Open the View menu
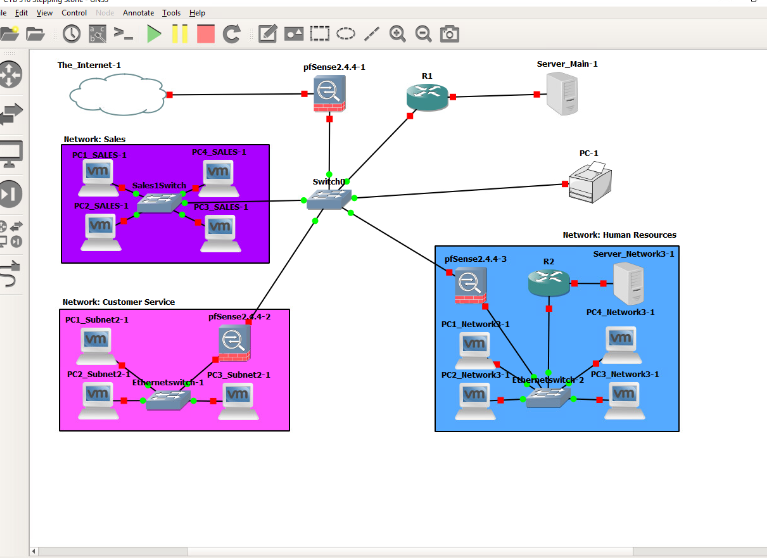This screenshot has width=767, height=558. tap(45, 13)
